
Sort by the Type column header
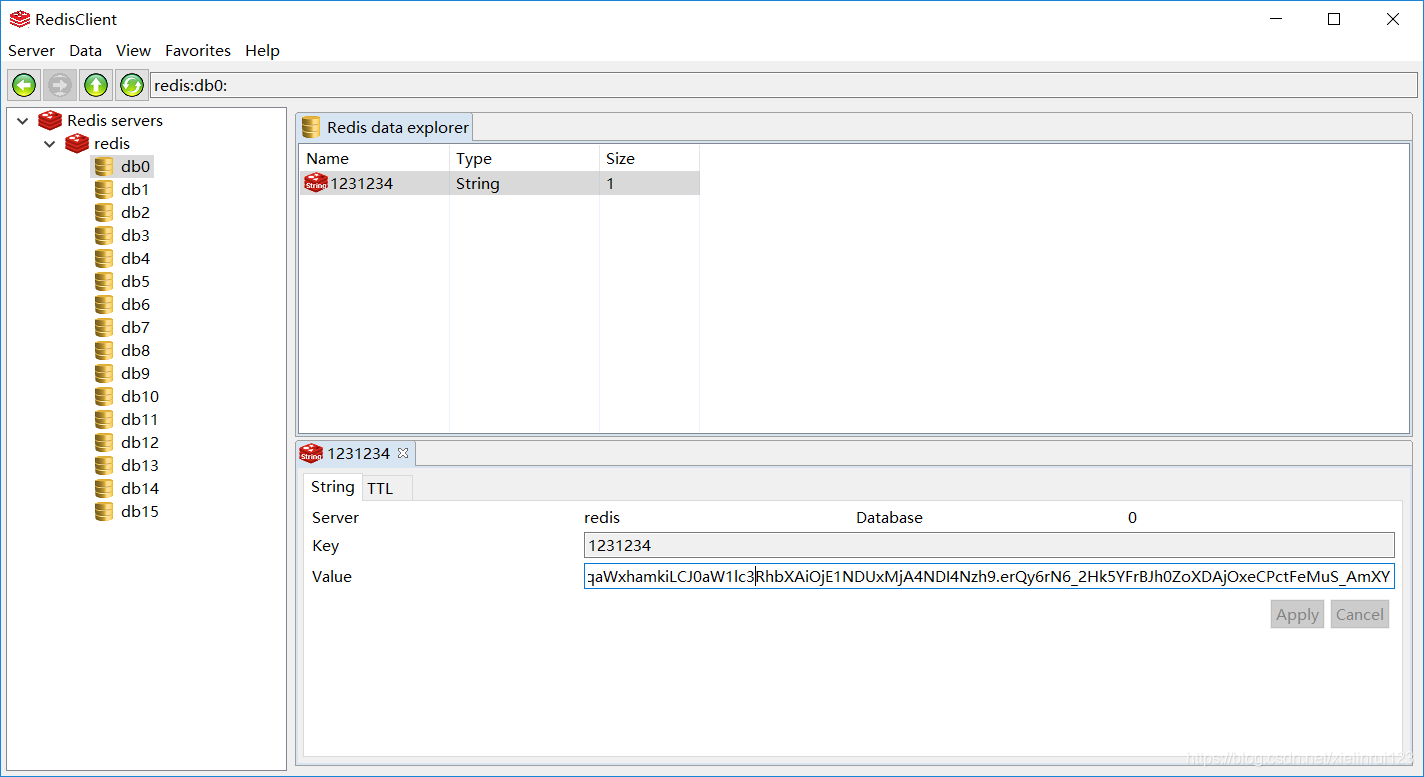(524, 158)
